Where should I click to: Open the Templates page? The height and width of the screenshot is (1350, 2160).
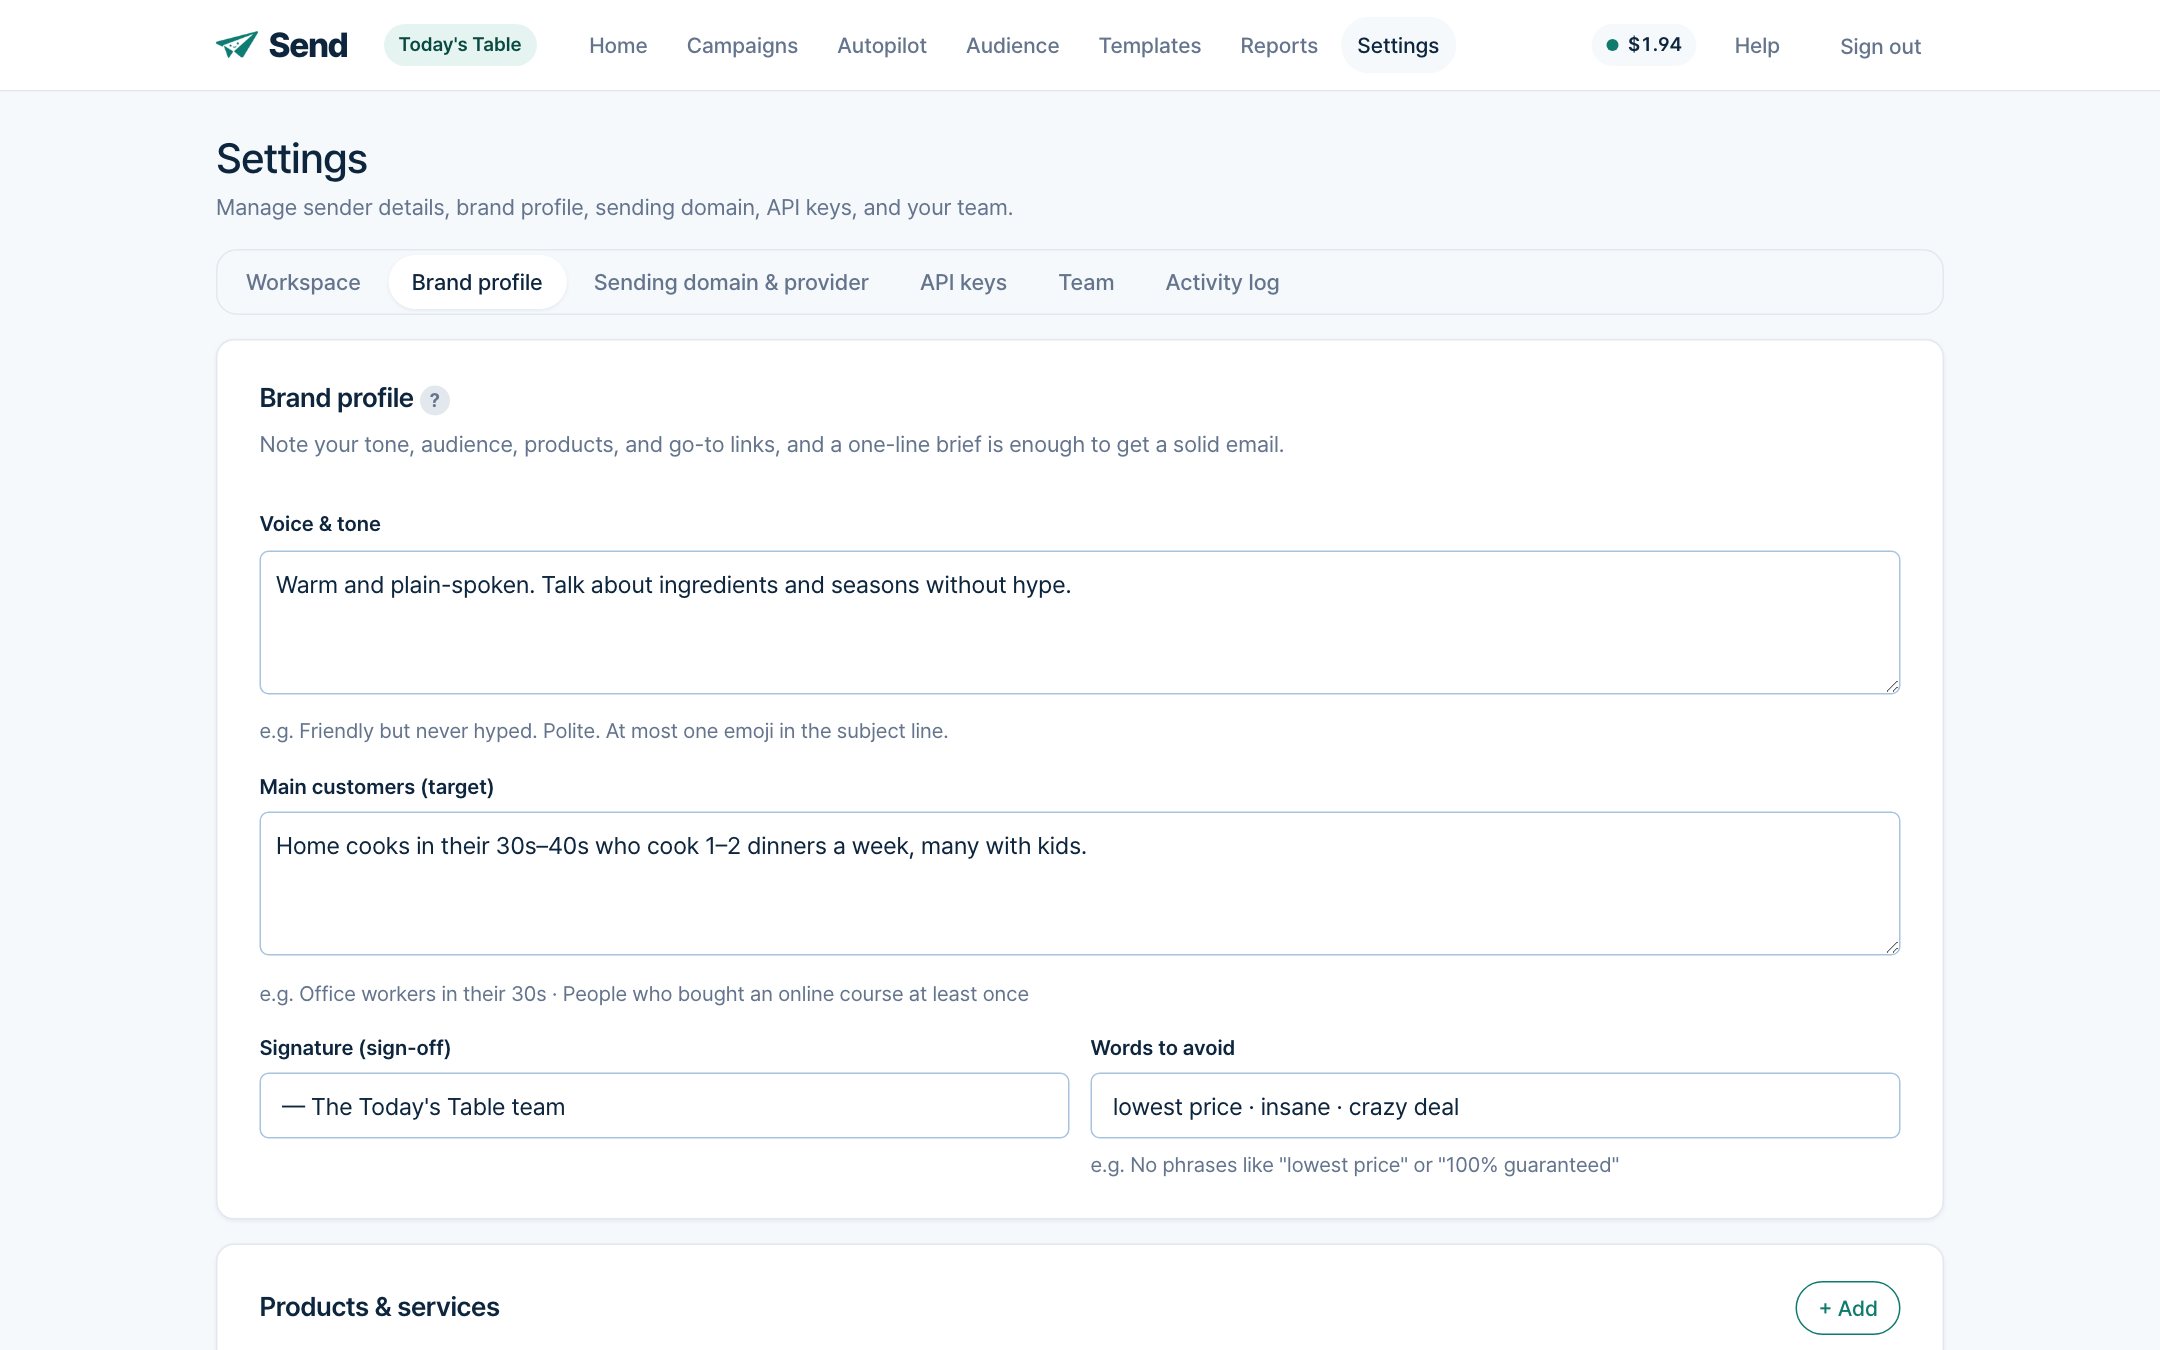(1150, 45)
